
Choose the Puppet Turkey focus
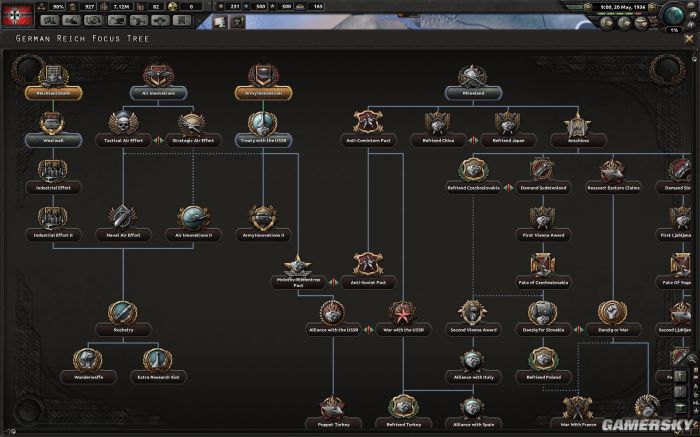click(333, 413)
